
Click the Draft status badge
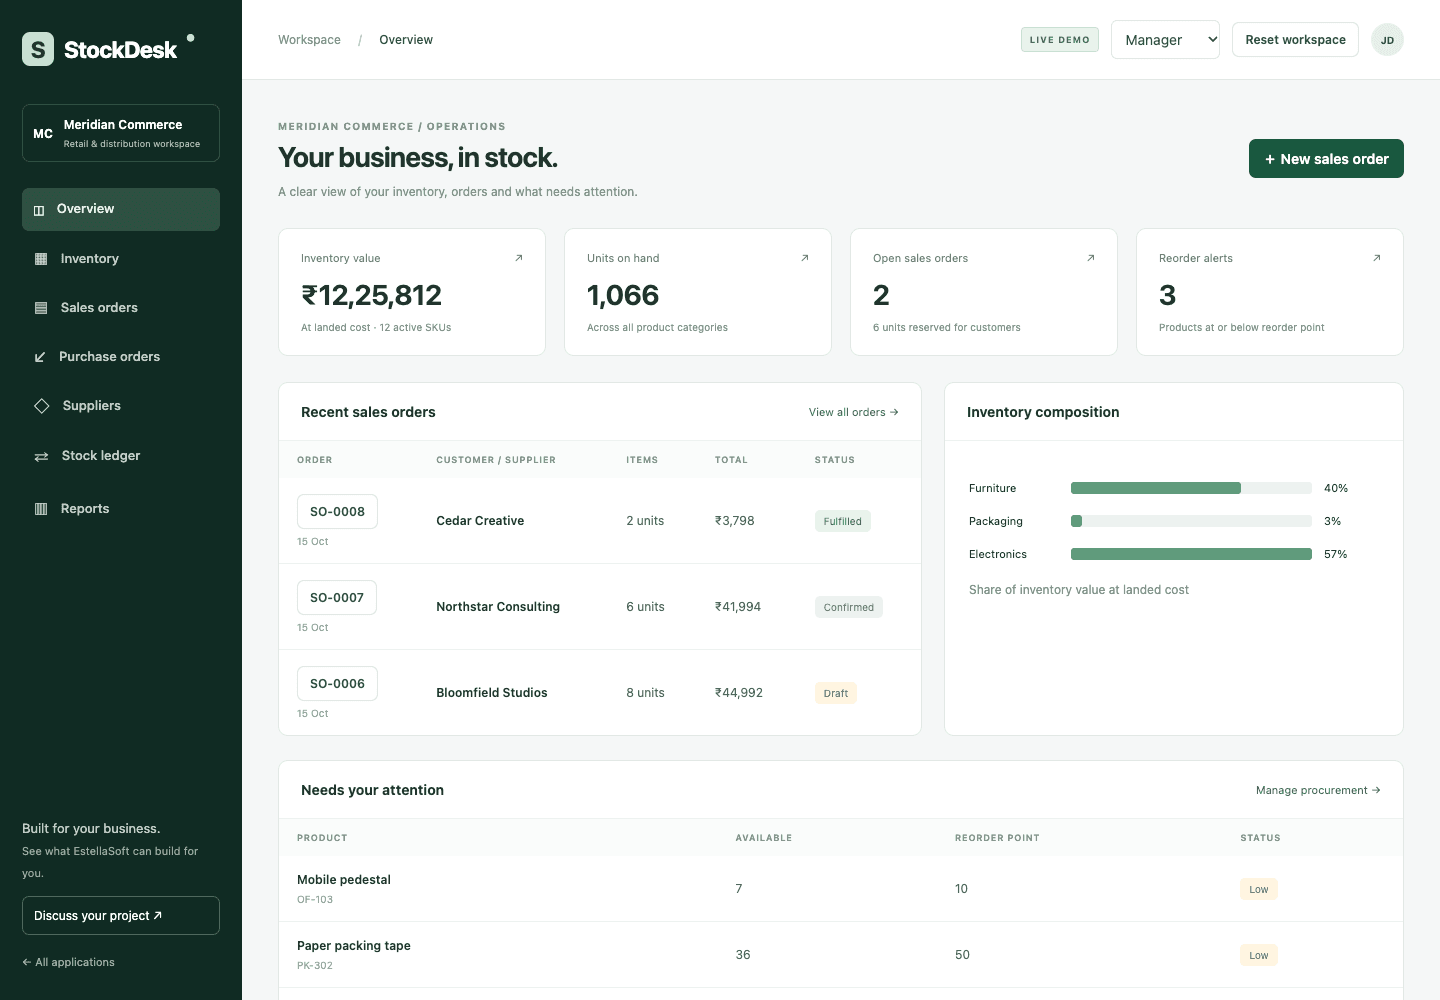click(x=836, y=693)
